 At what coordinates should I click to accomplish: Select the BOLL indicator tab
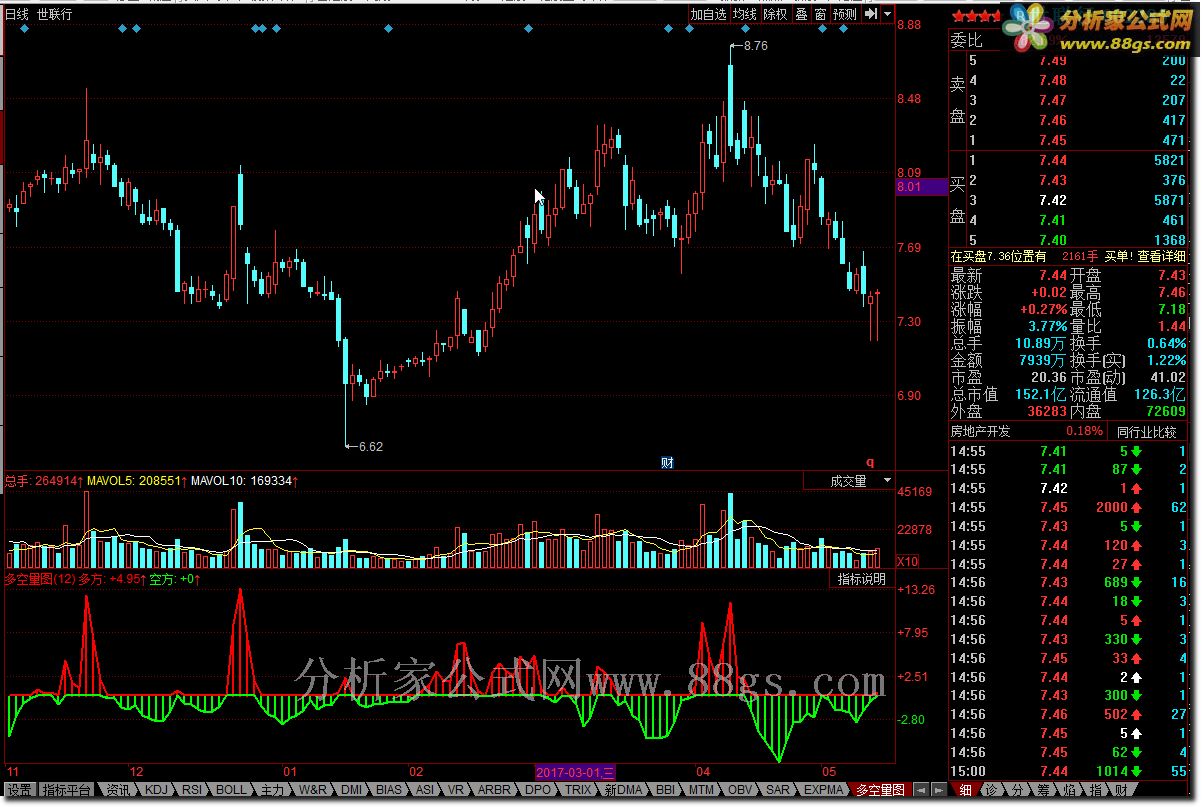click(x=232, y=790)
